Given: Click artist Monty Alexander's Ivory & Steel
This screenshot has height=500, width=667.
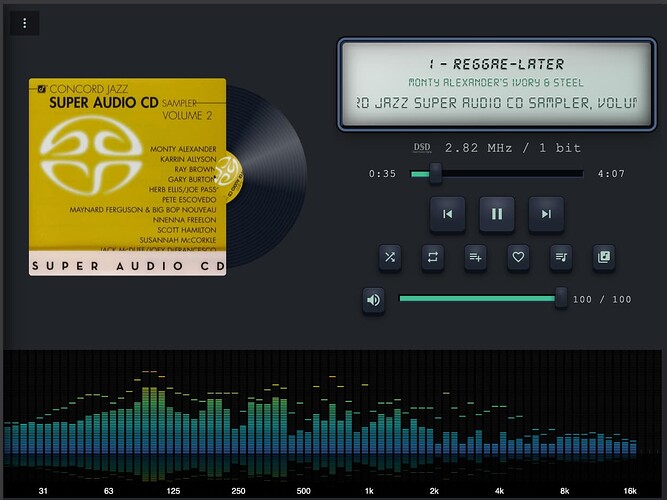Looking at the screenshot, I should pyautogui.click(x=496, y=83).
